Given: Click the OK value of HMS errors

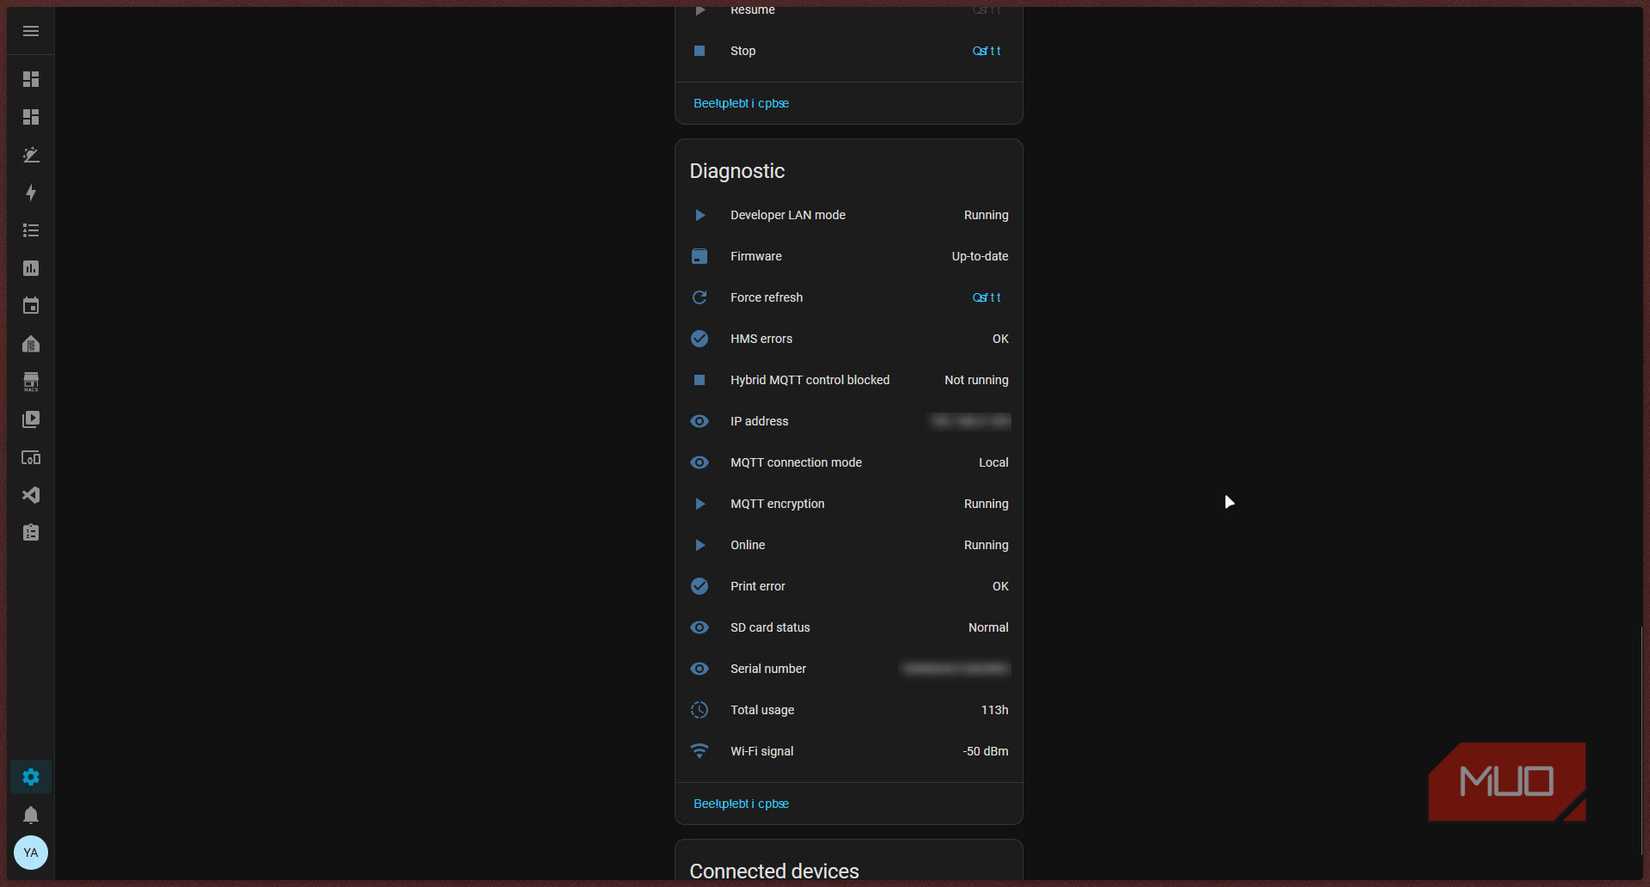Looking at the screenshot, I should tap(1000, 339).
